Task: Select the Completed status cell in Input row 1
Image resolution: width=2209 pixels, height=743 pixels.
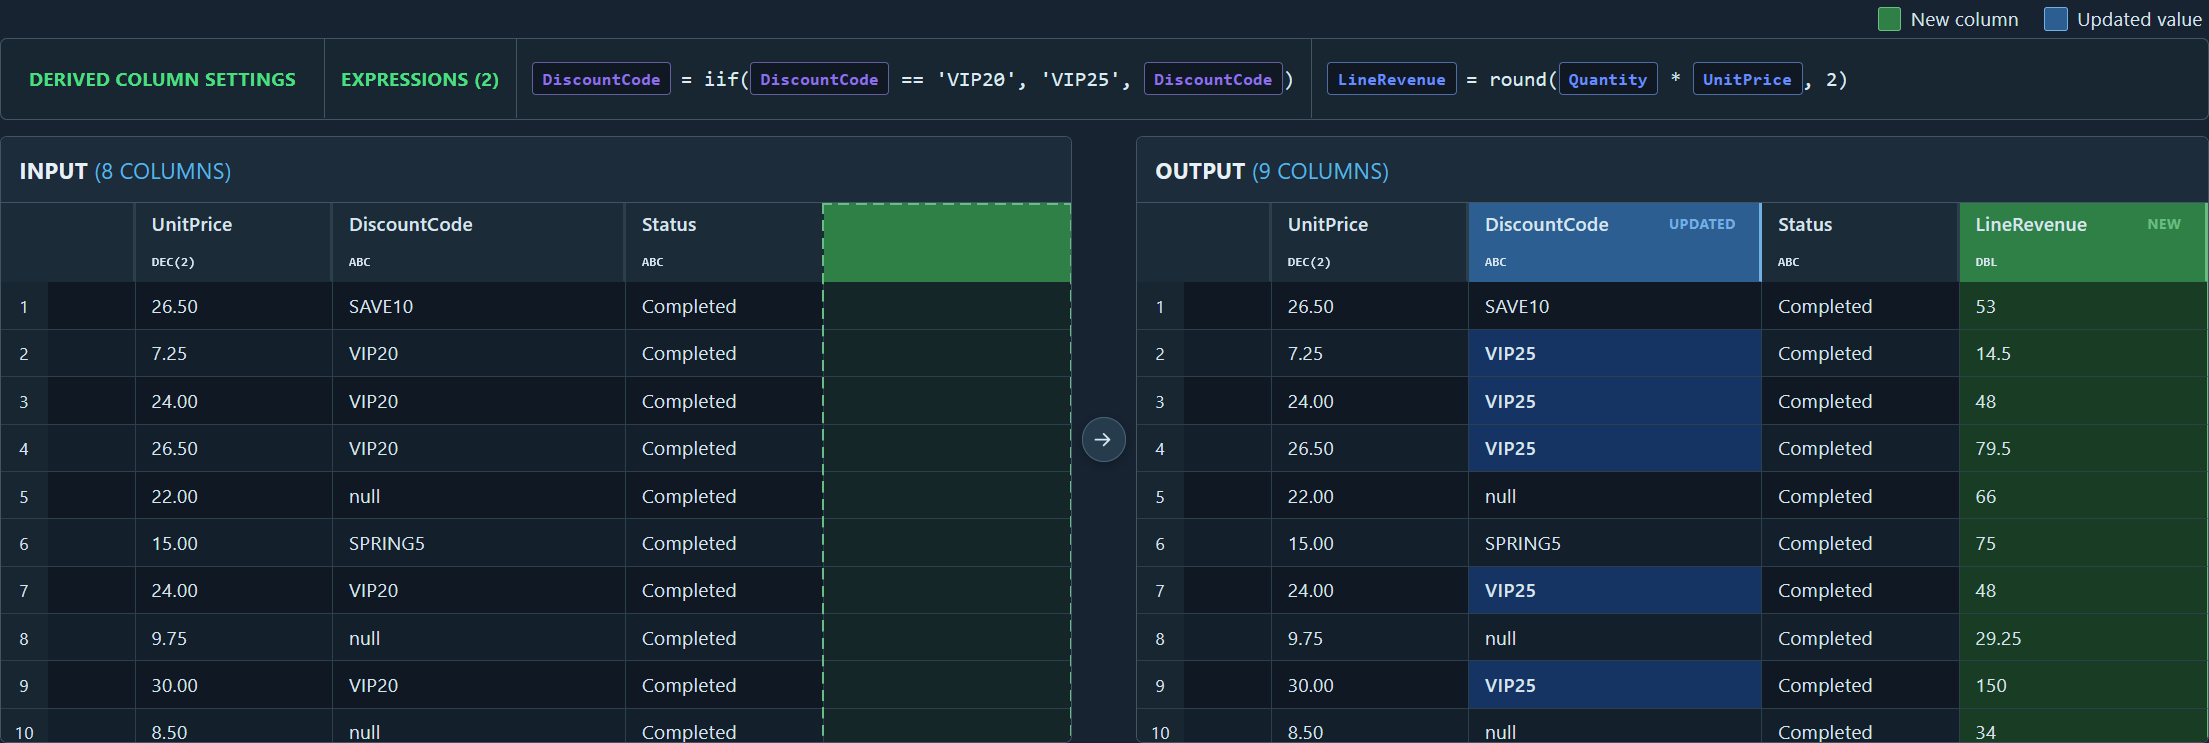Action: [x=723, y=306]
